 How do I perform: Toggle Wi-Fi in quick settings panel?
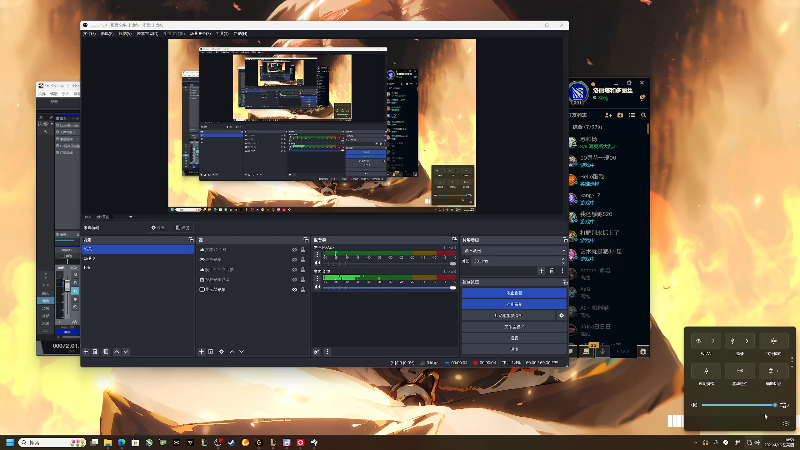[x=699, y=341]
